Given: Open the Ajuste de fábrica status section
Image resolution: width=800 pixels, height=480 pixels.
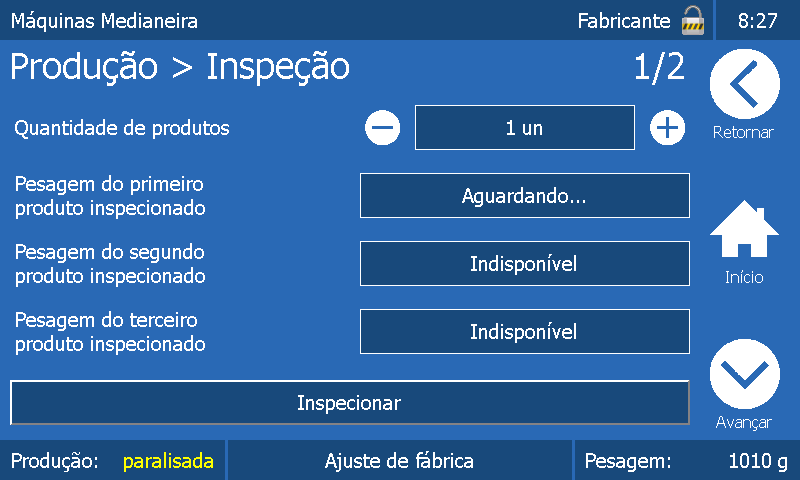Looking at the screenshot, I should click(x=399, y=461).
